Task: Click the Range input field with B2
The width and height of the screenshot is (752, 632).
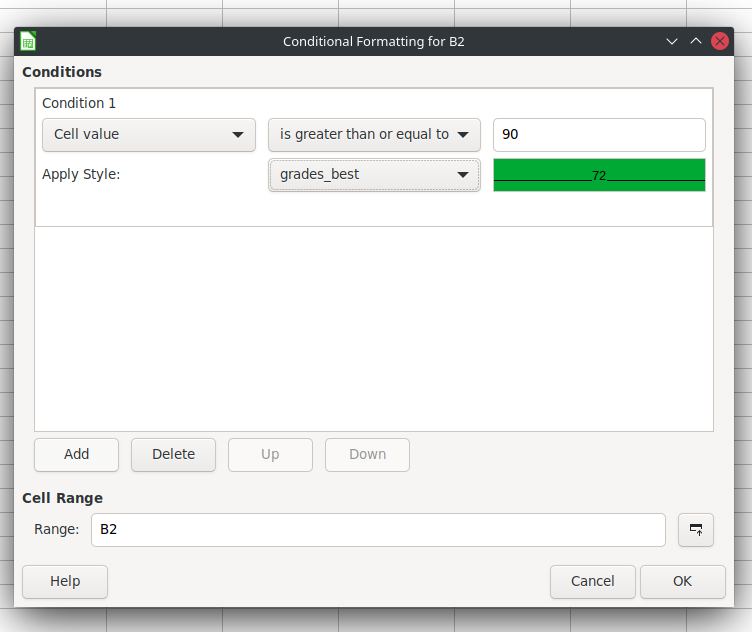Action: [378, 529]
